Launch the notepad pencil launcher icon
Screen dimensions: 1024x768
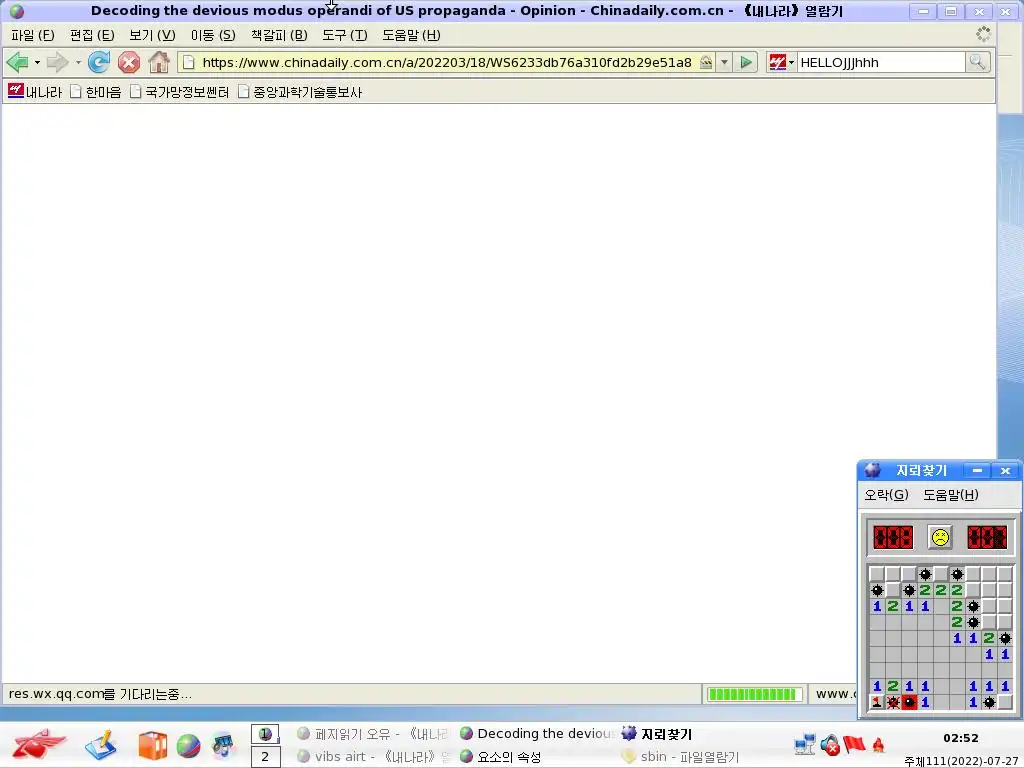101,745
